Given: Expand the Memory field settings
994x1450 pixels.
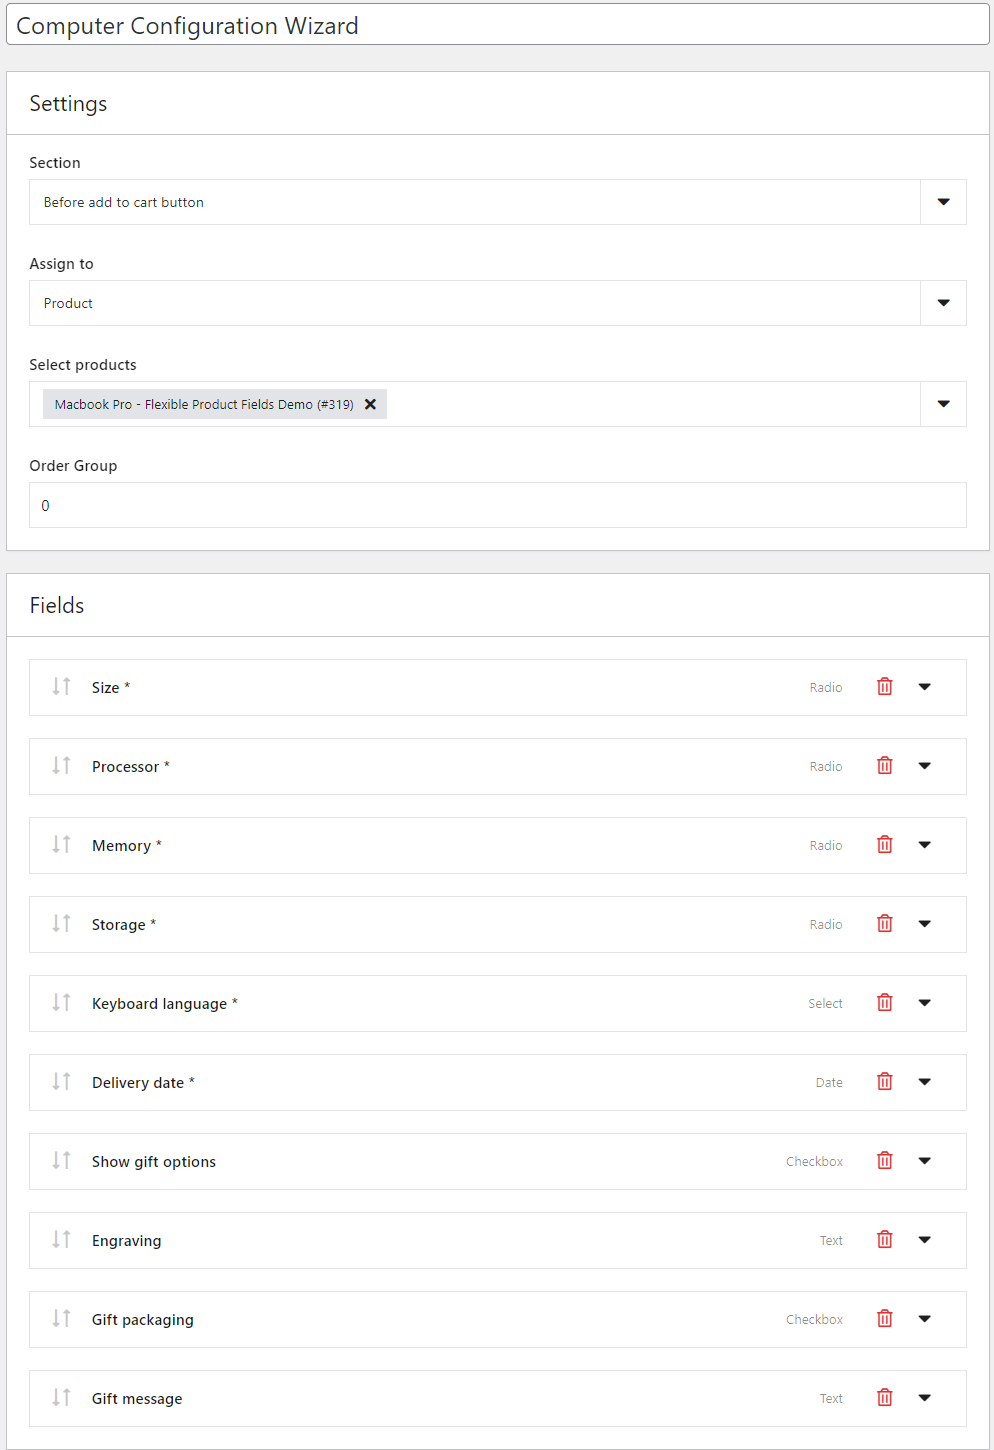Looking at the screenshot, I should 925,845.
